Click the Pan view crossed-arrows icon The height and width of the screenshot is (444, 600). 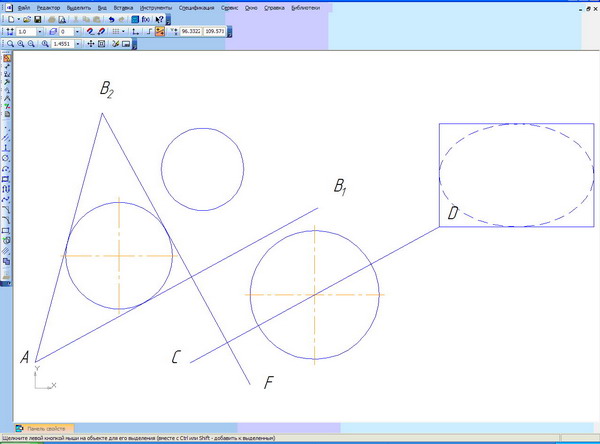click(90, 45)
